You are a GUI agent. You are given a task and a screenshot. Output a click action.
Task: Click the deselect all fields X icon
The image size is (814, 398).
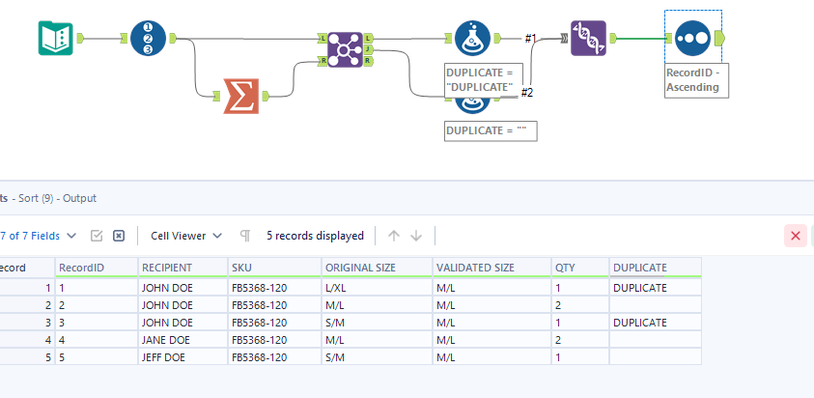coord(119,236)
